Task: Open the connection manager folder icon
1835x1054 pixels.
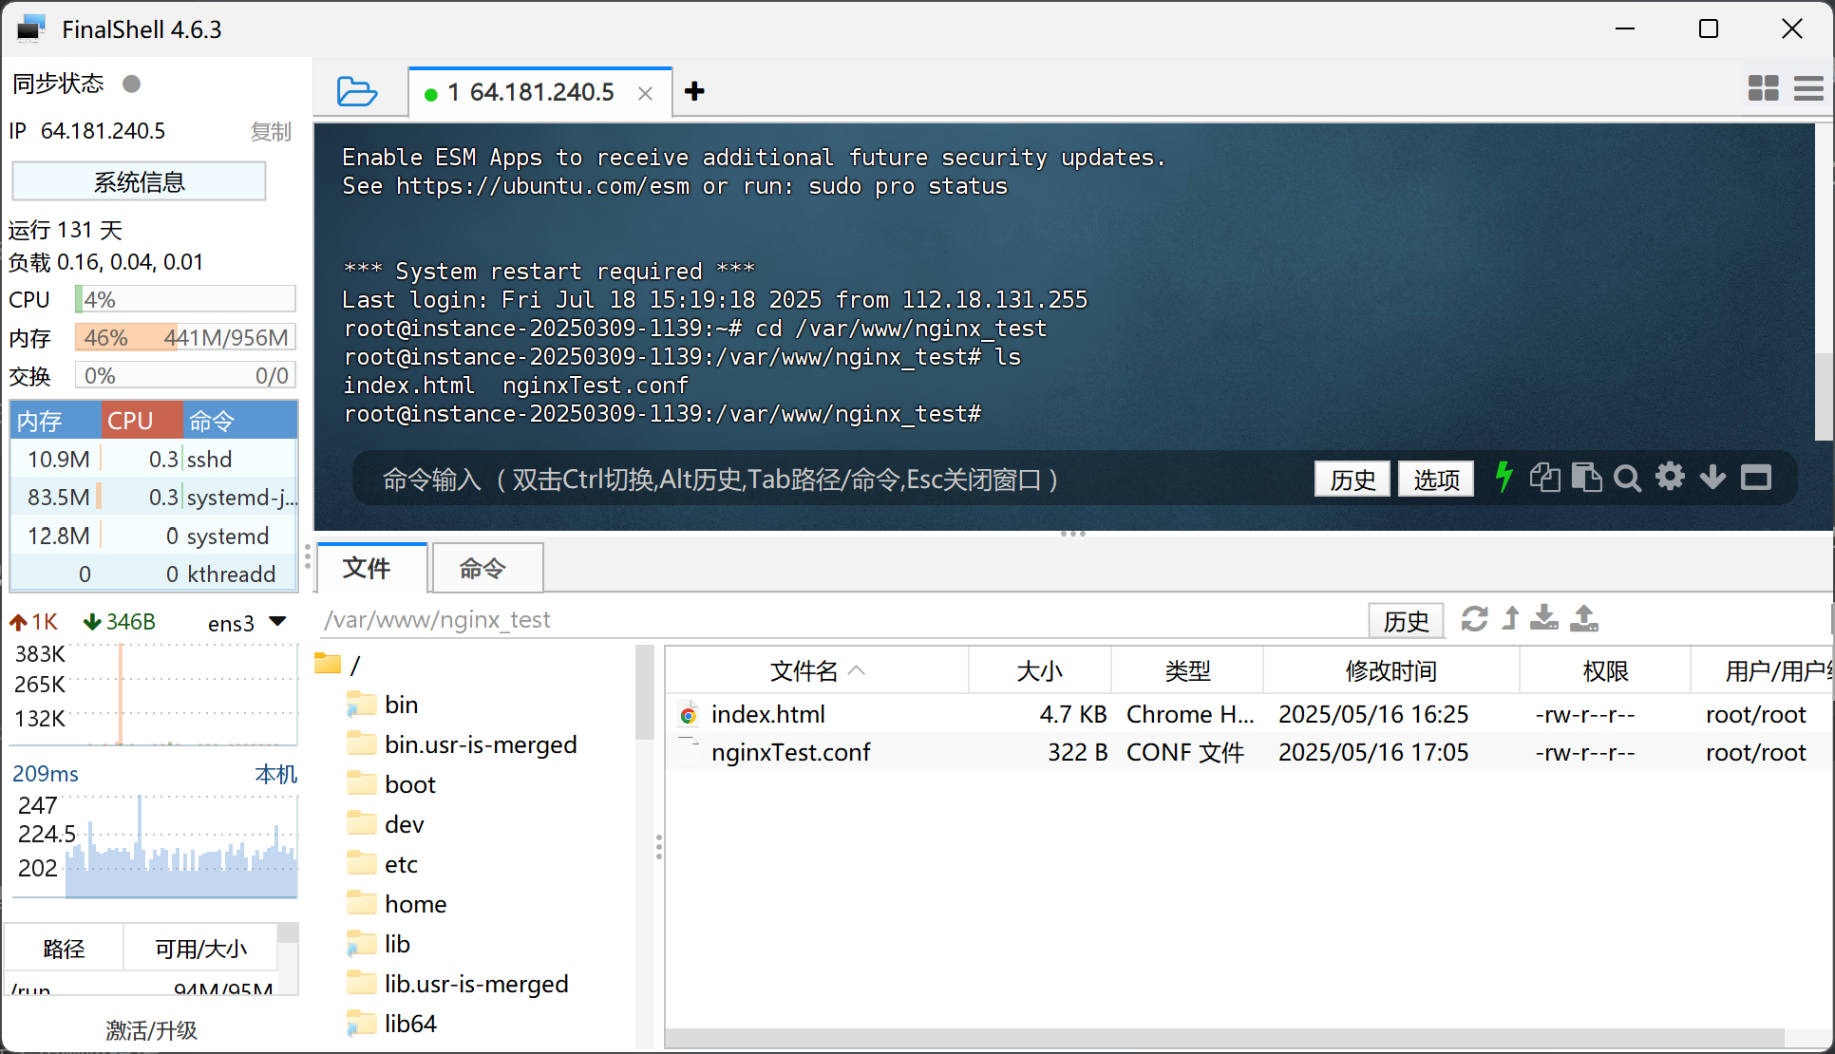Action: (x=356, y=92)
